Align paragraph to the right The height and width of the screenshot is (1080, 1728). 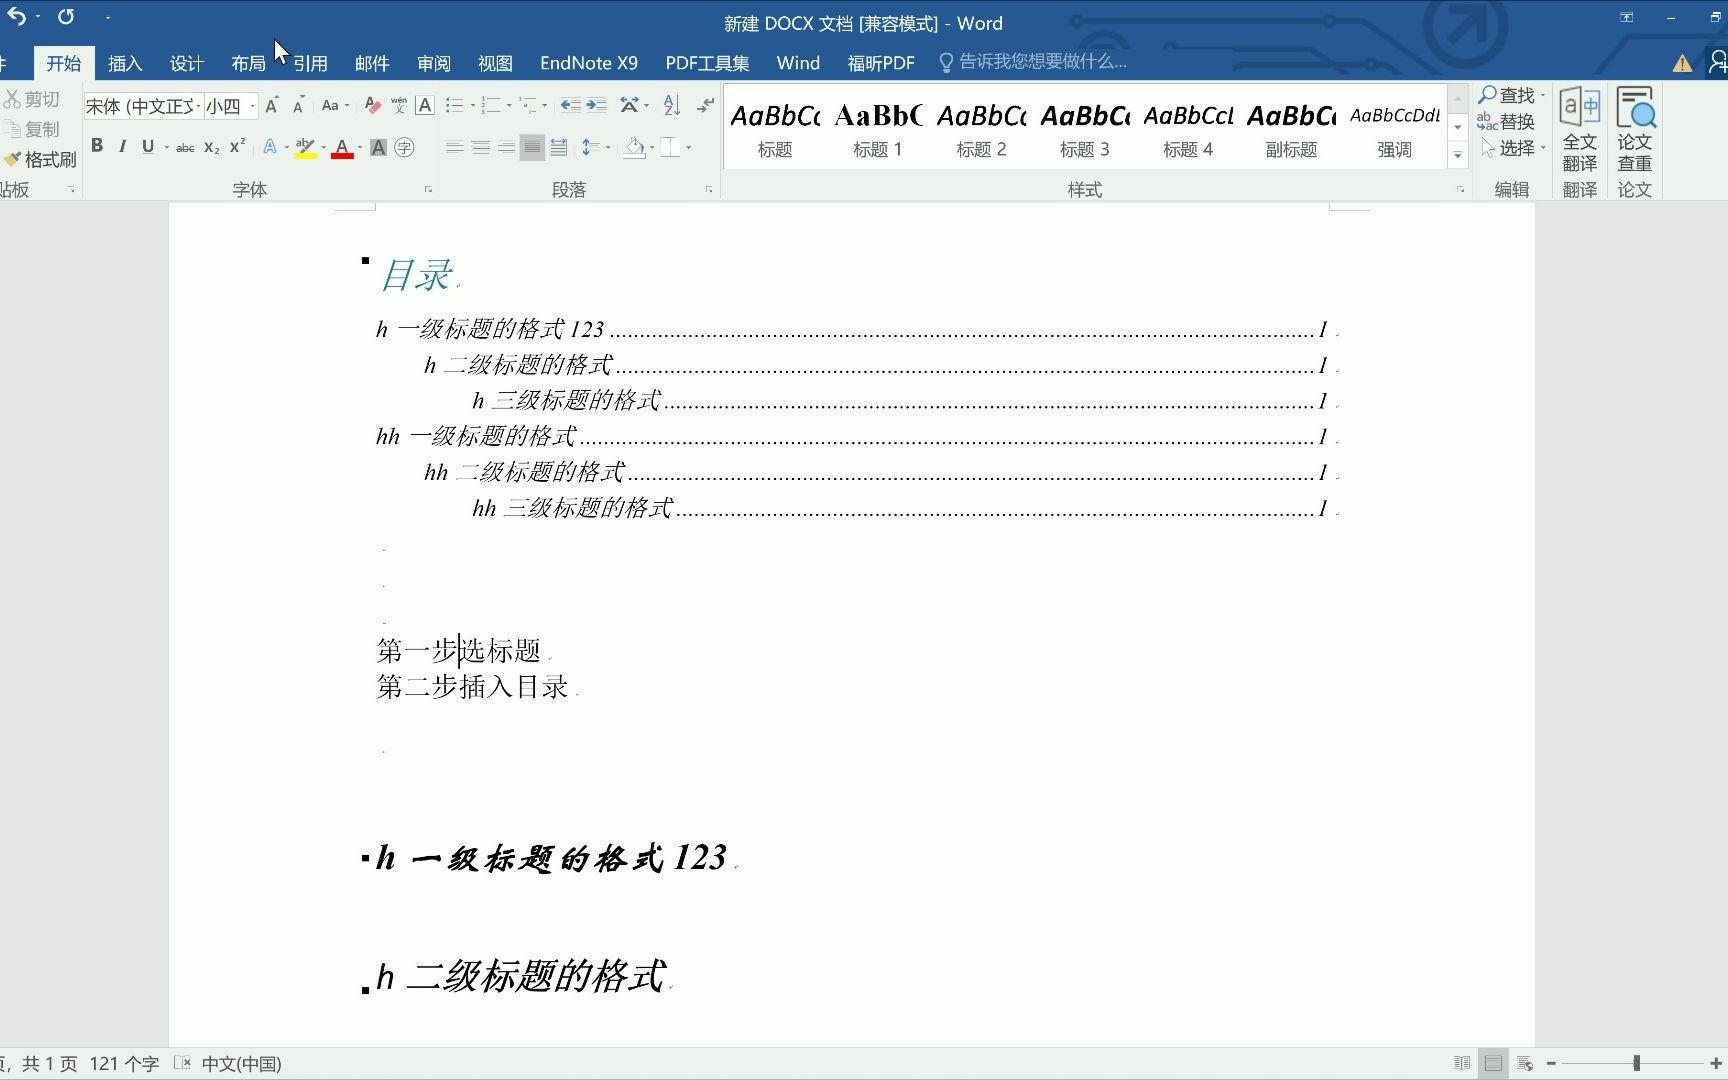(x=506, y=148)
